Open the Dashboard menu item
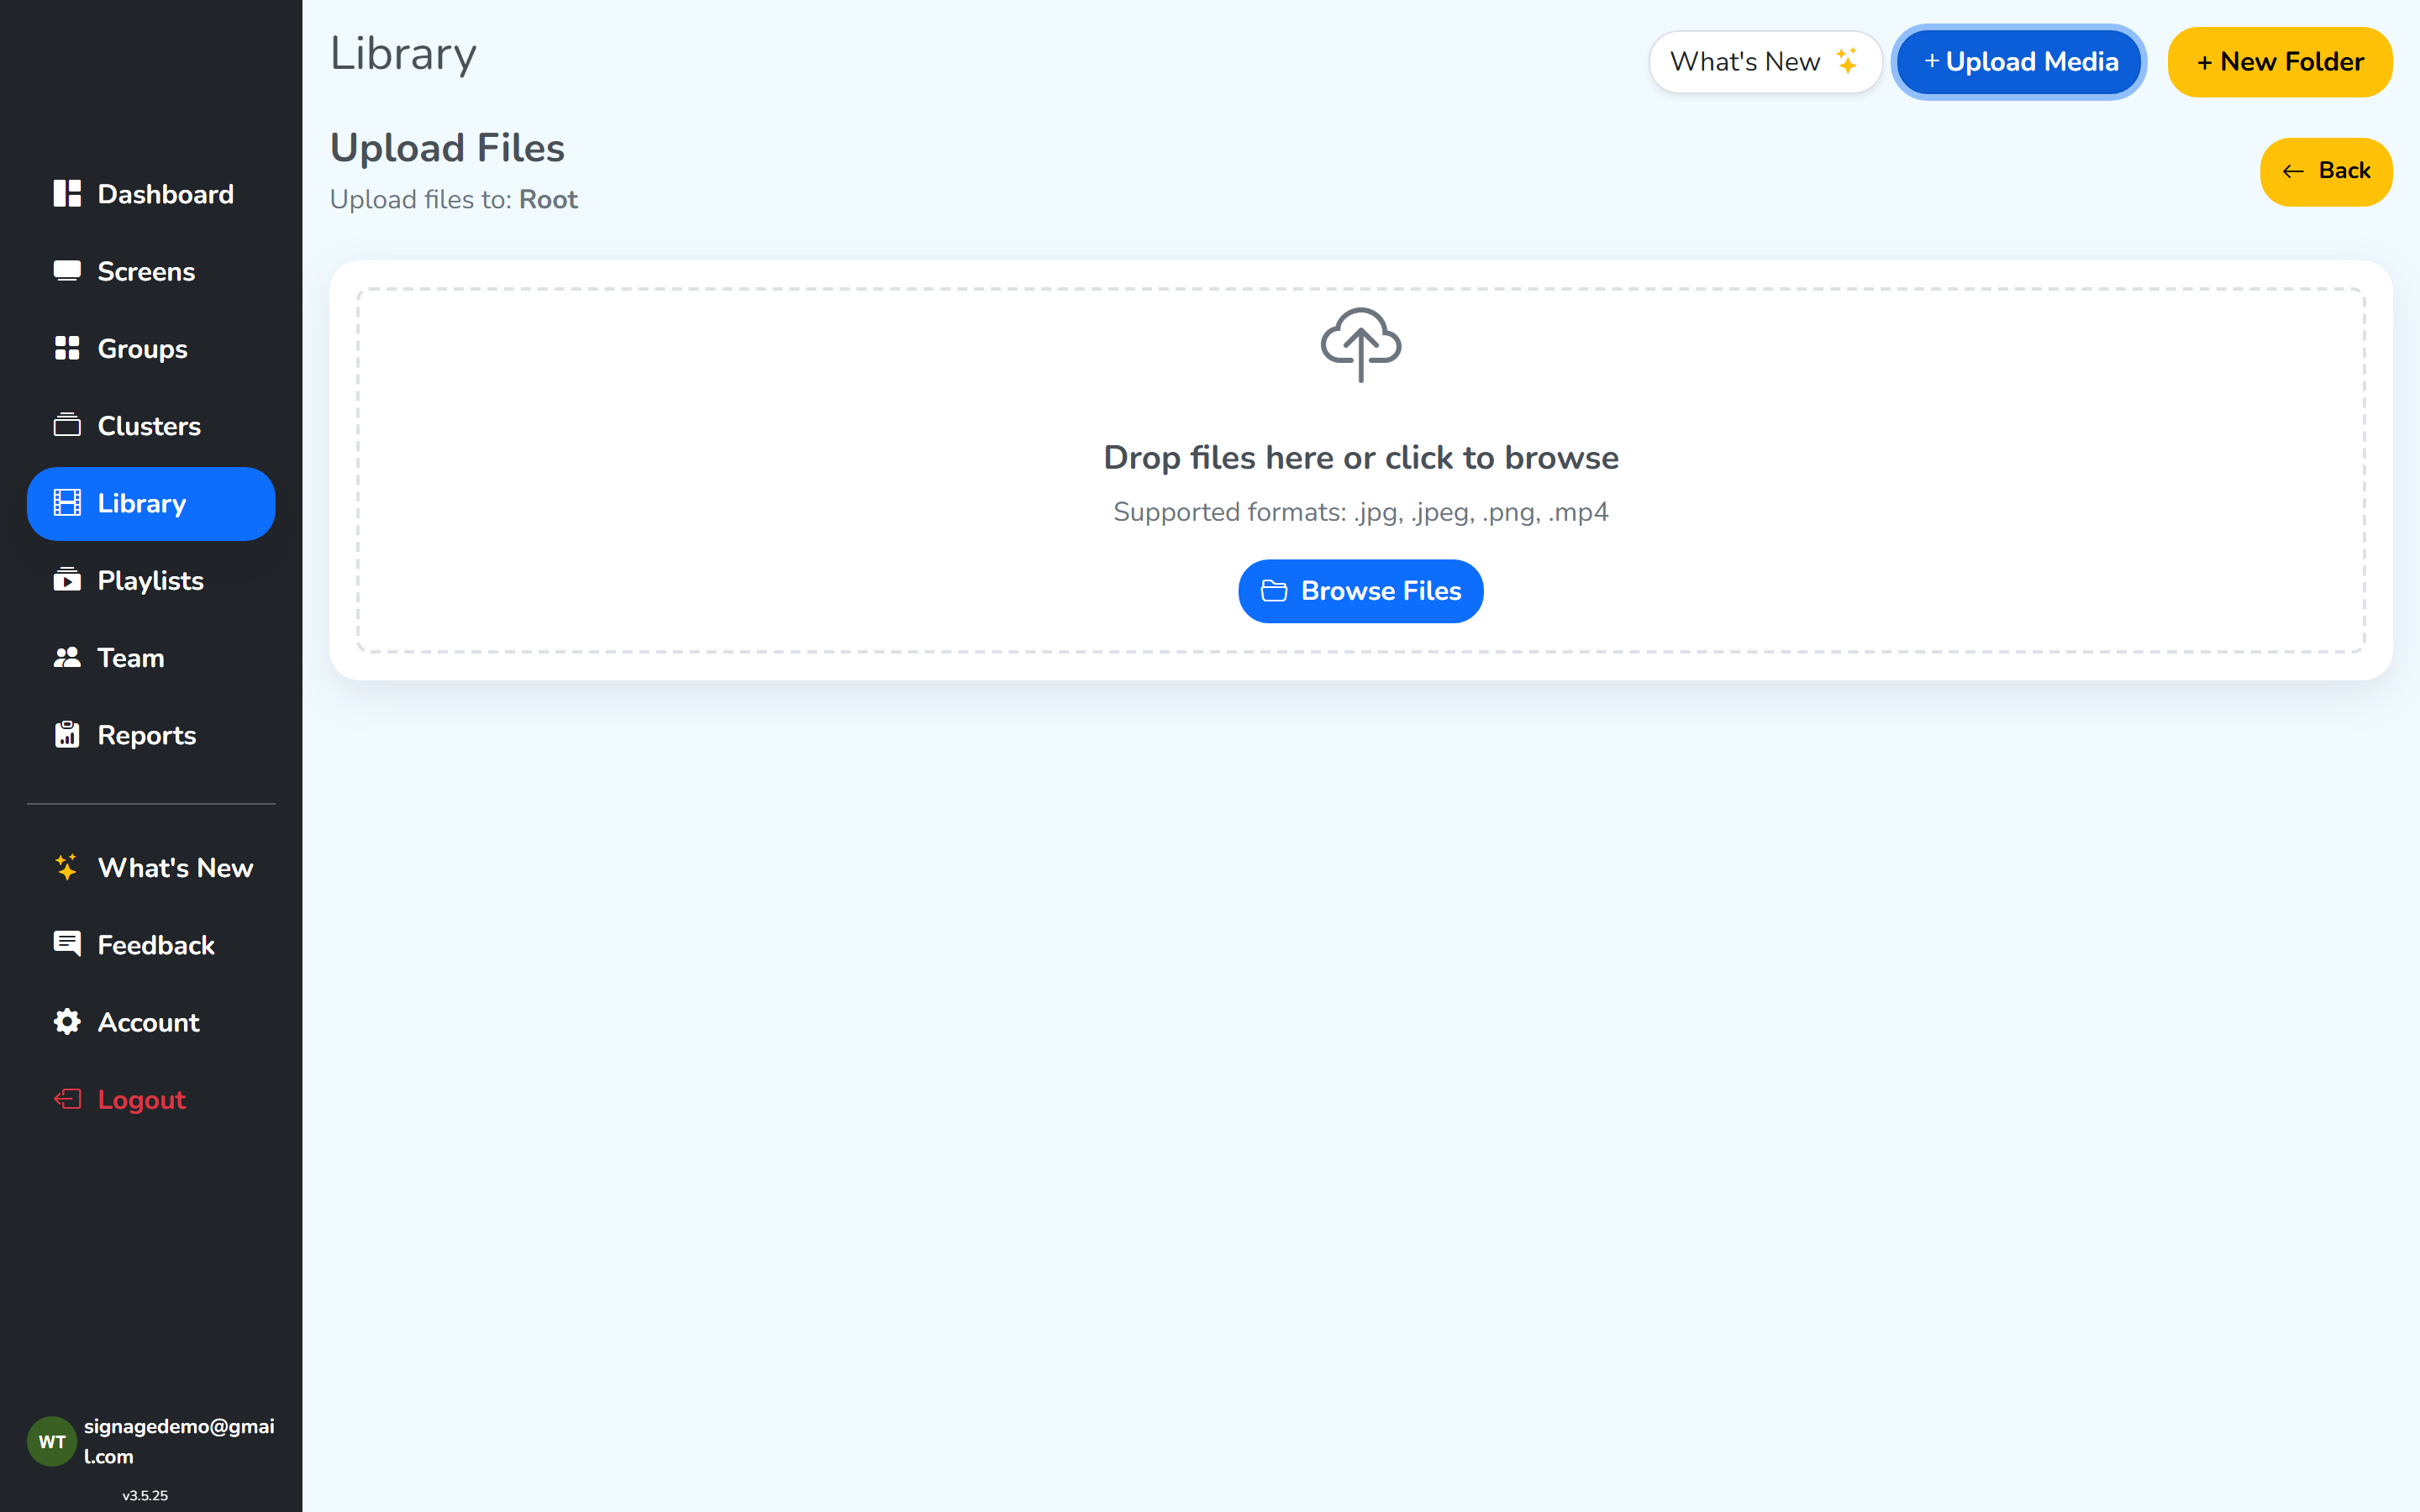Image resolution: width=2420 pixels, height=1512 pixels. (151, 194)
